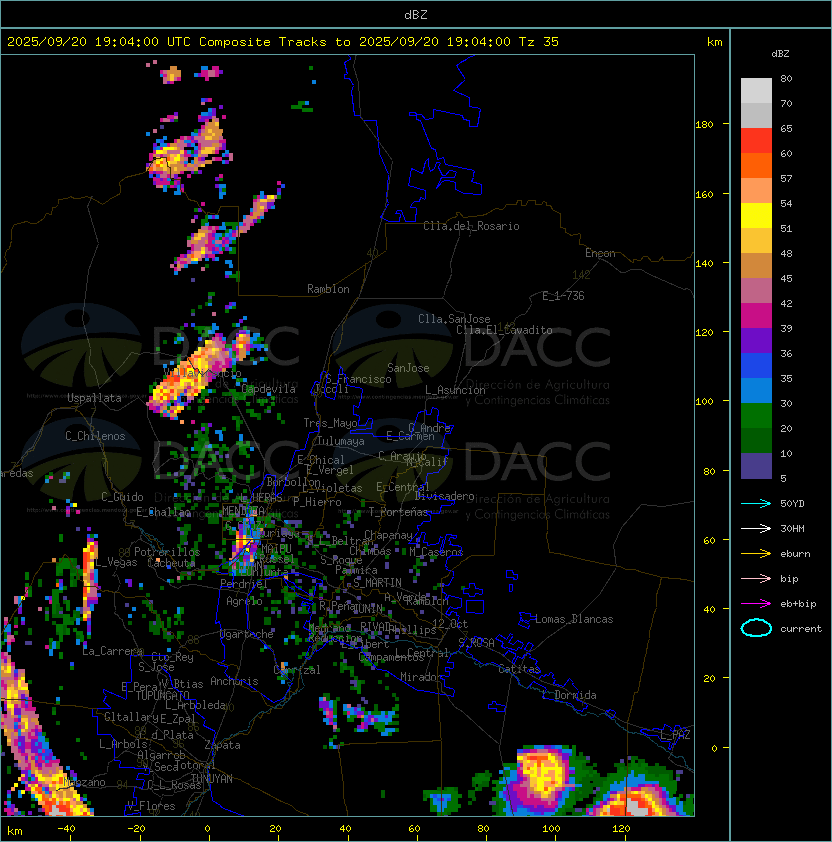Pick the light gray swatch below 80 dBZ
This screenshot has height=842, width=832.
756,91
